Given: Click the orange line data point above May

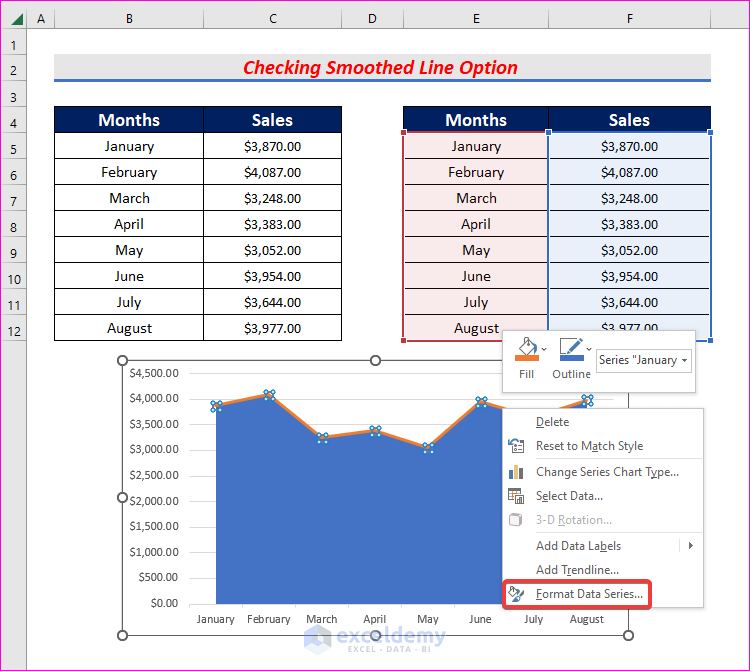Looking at the screenshot, I should pyautogui.click(x=428, y=448).
